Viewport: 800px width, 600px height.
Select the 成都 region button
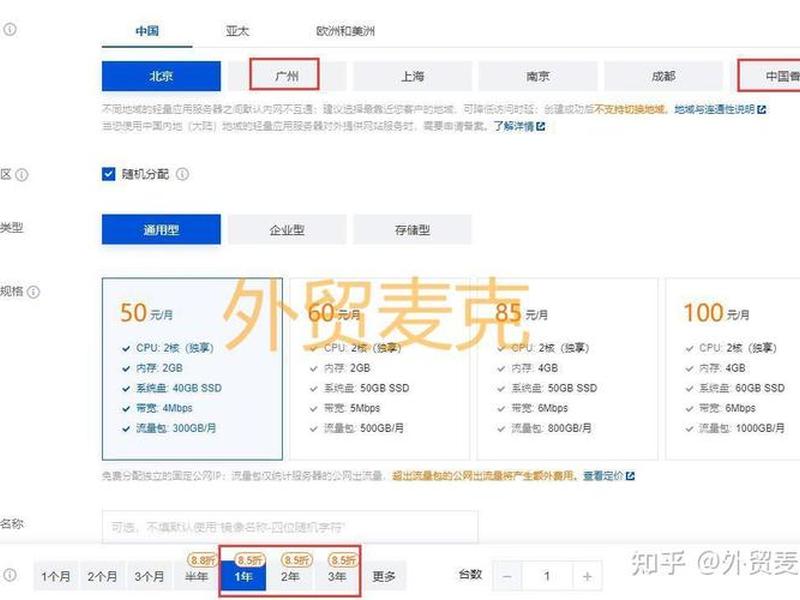tap(663, 76)
